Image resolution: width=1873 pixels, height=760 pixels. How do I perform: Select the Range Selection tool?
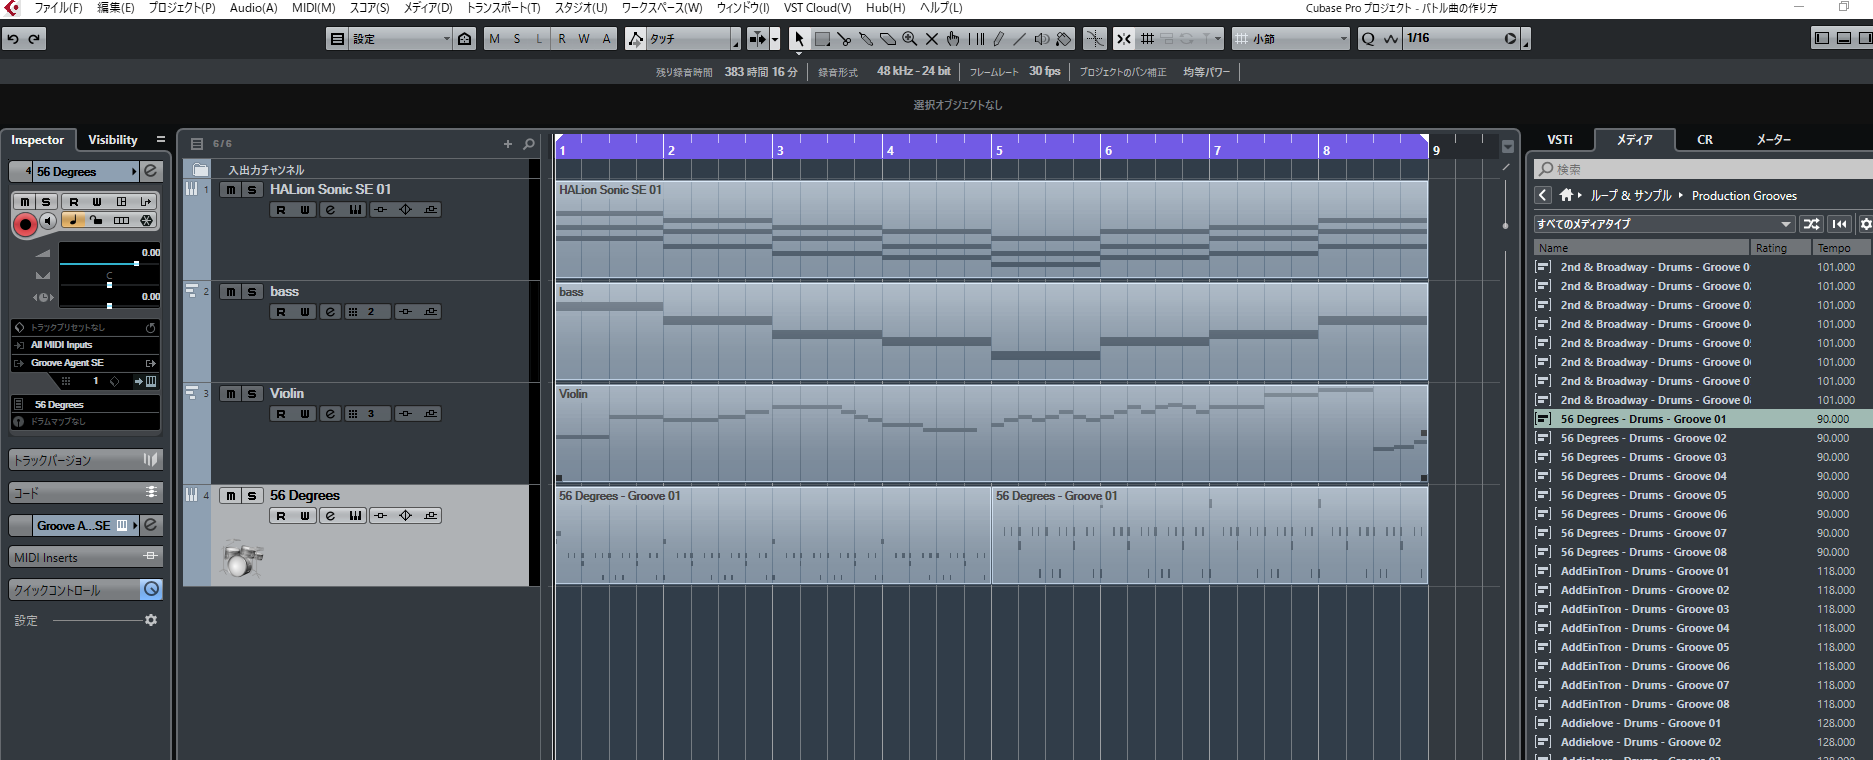(822, 39)
